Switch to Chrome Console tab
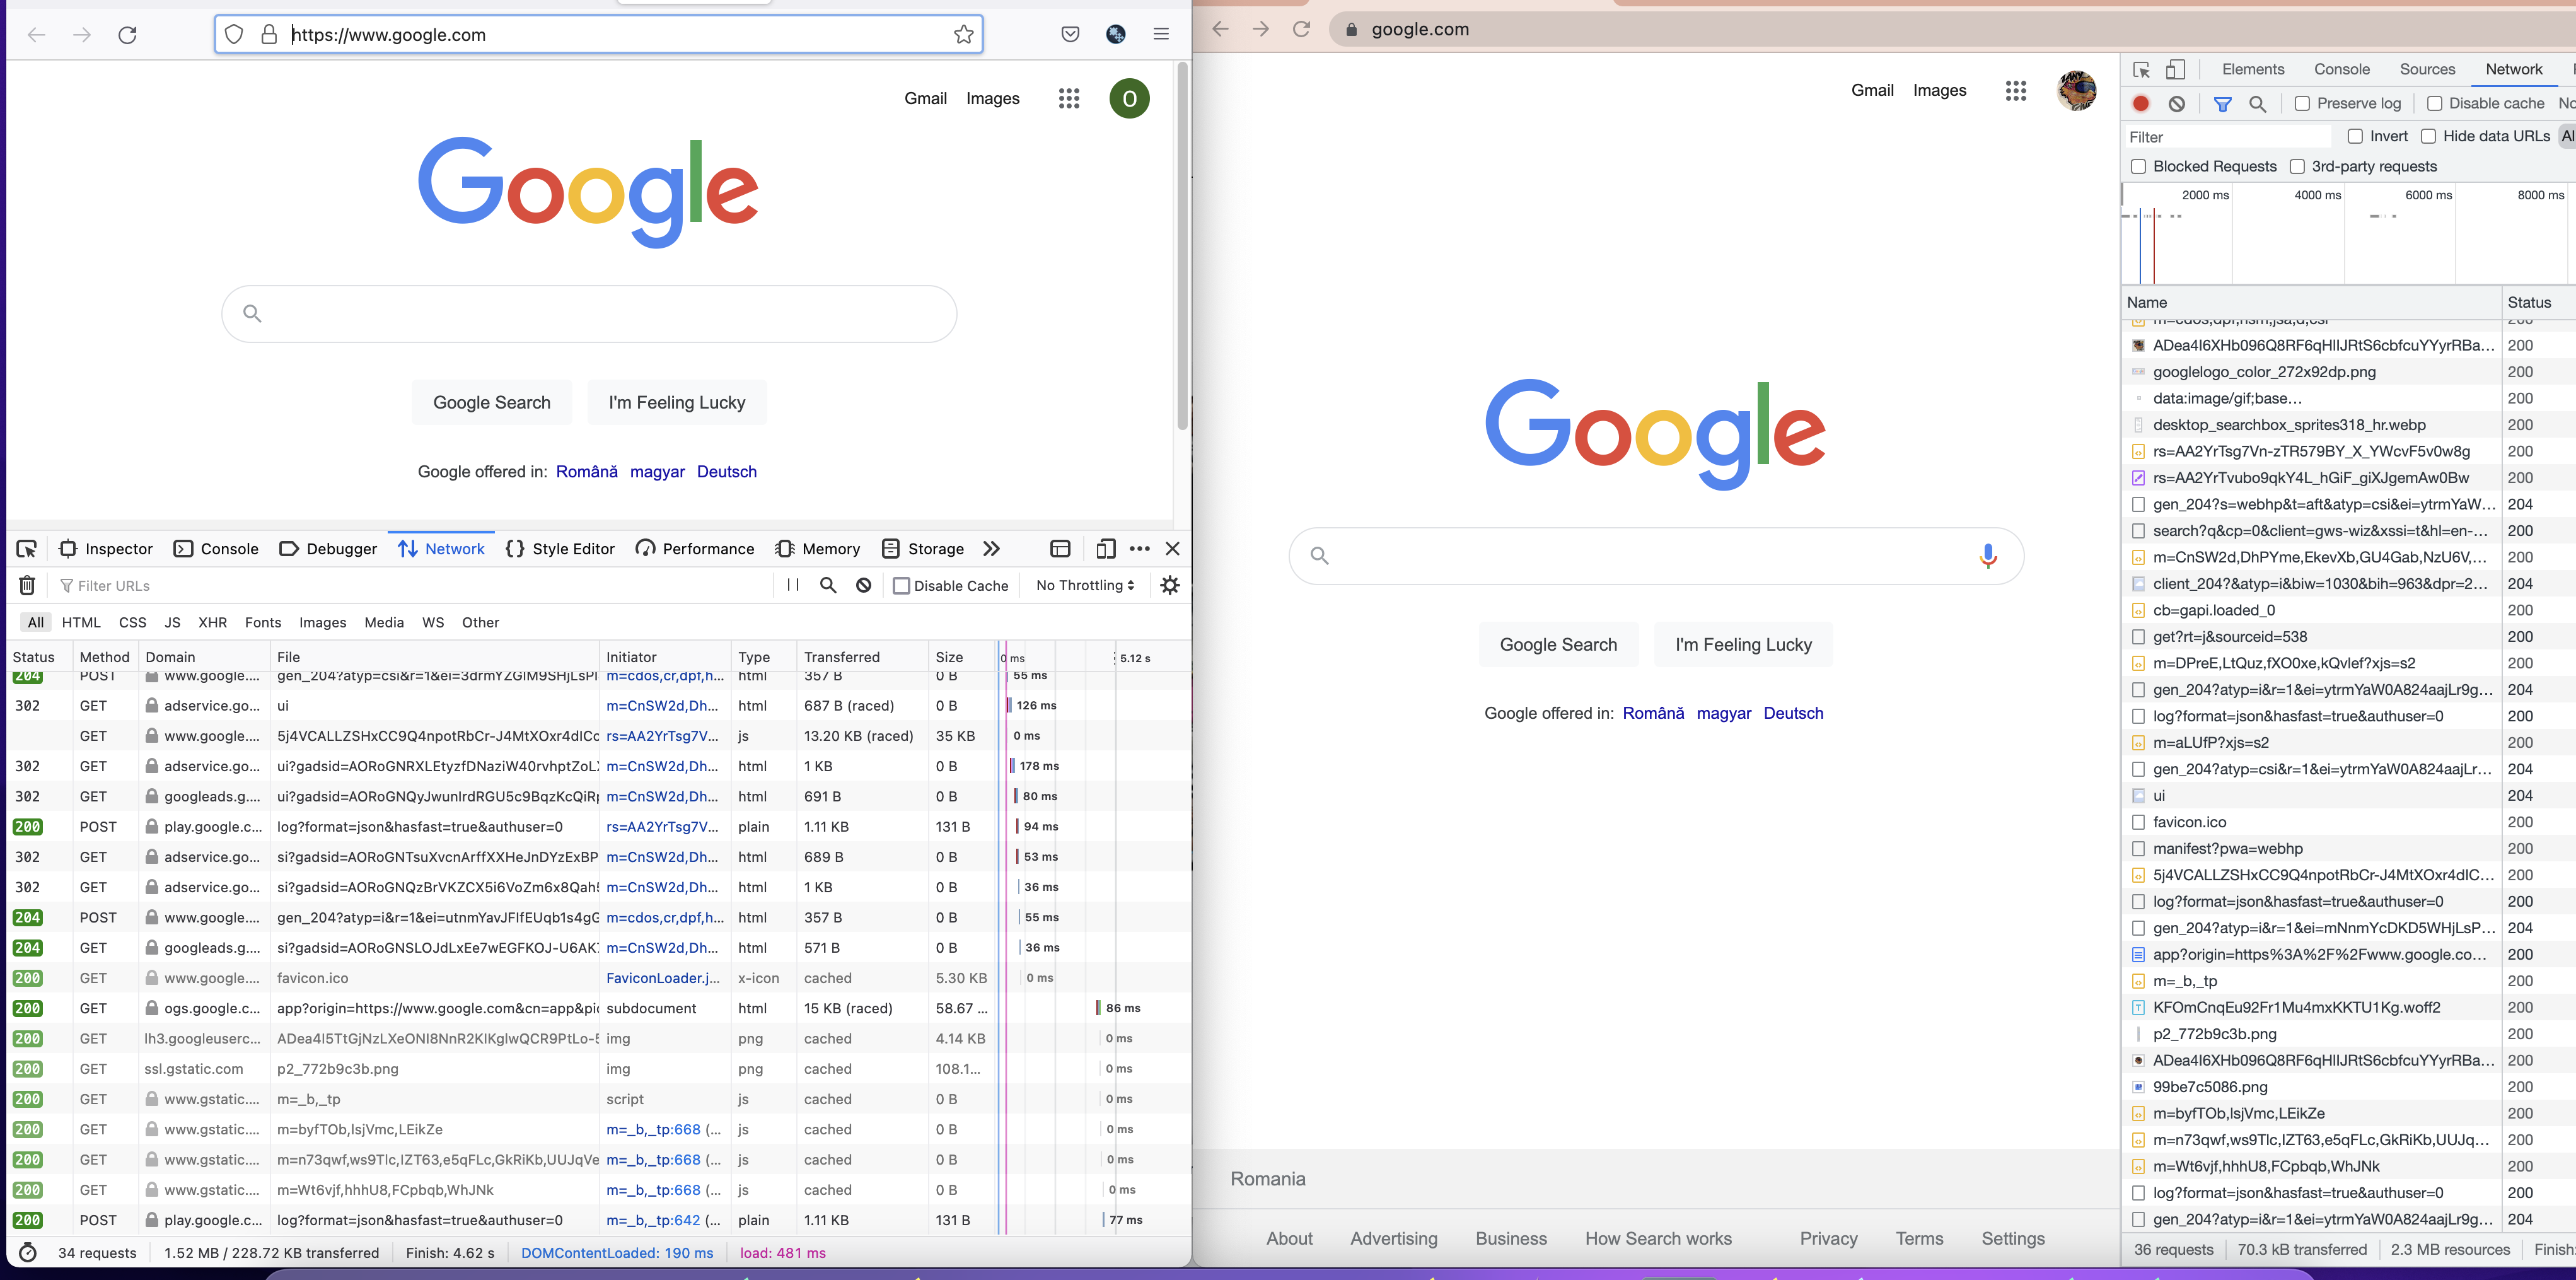The width and height of the screenshot is (2576, 1280). coord(2341,69)
